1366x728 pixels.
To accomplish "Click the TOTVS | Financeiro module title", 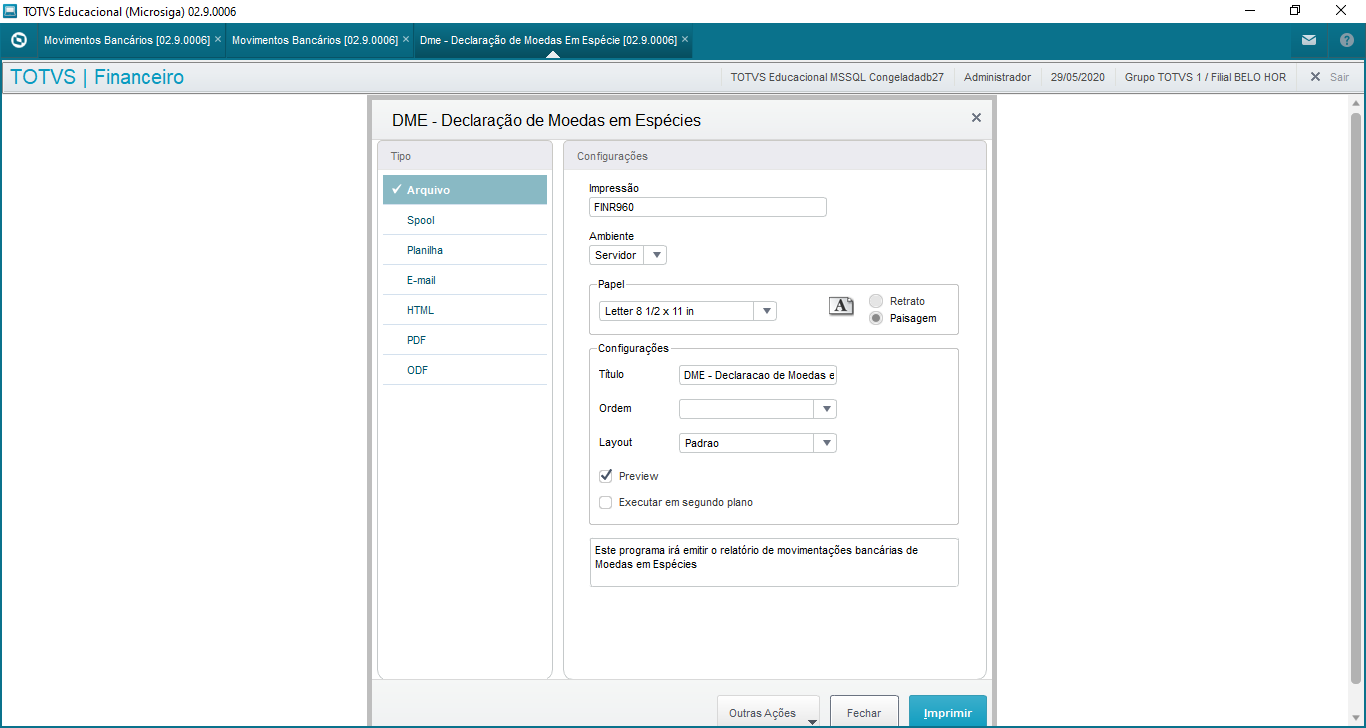I will pos(97,77).
